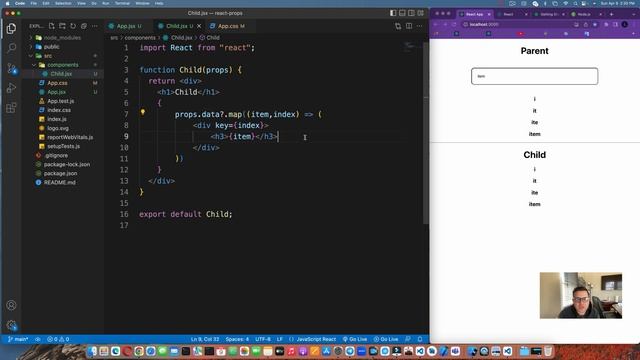
Task: Open the Manage gear in activity bar
Action: [x=11, y=325]
